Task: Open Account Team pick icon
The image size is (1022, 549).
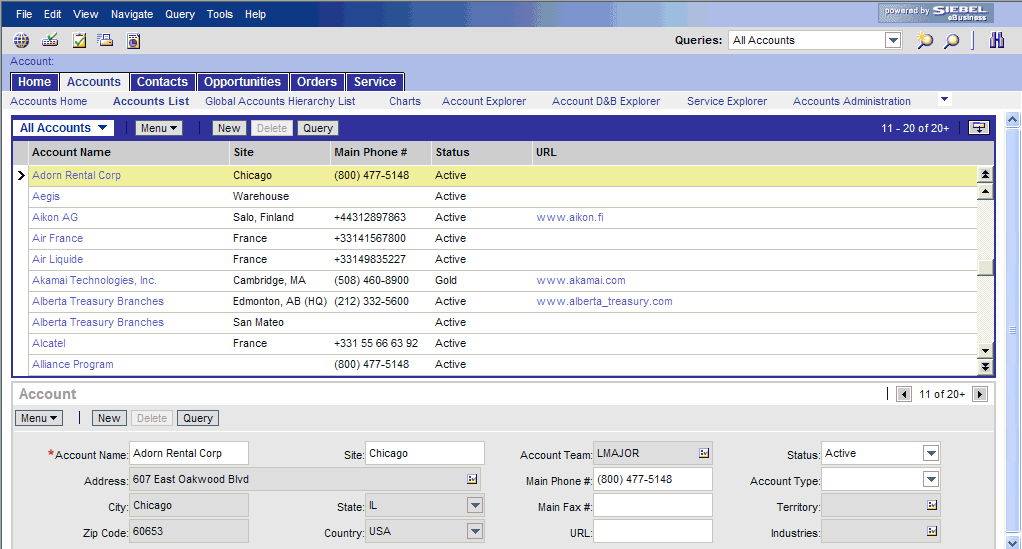Action: pos(704,453)
